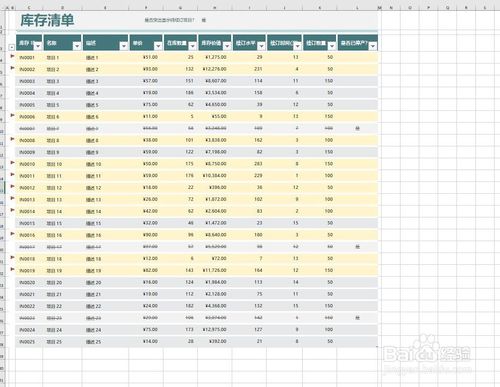Select the name cell 项目 2
The image size is (500, 387).
click(x=62, y=69)
